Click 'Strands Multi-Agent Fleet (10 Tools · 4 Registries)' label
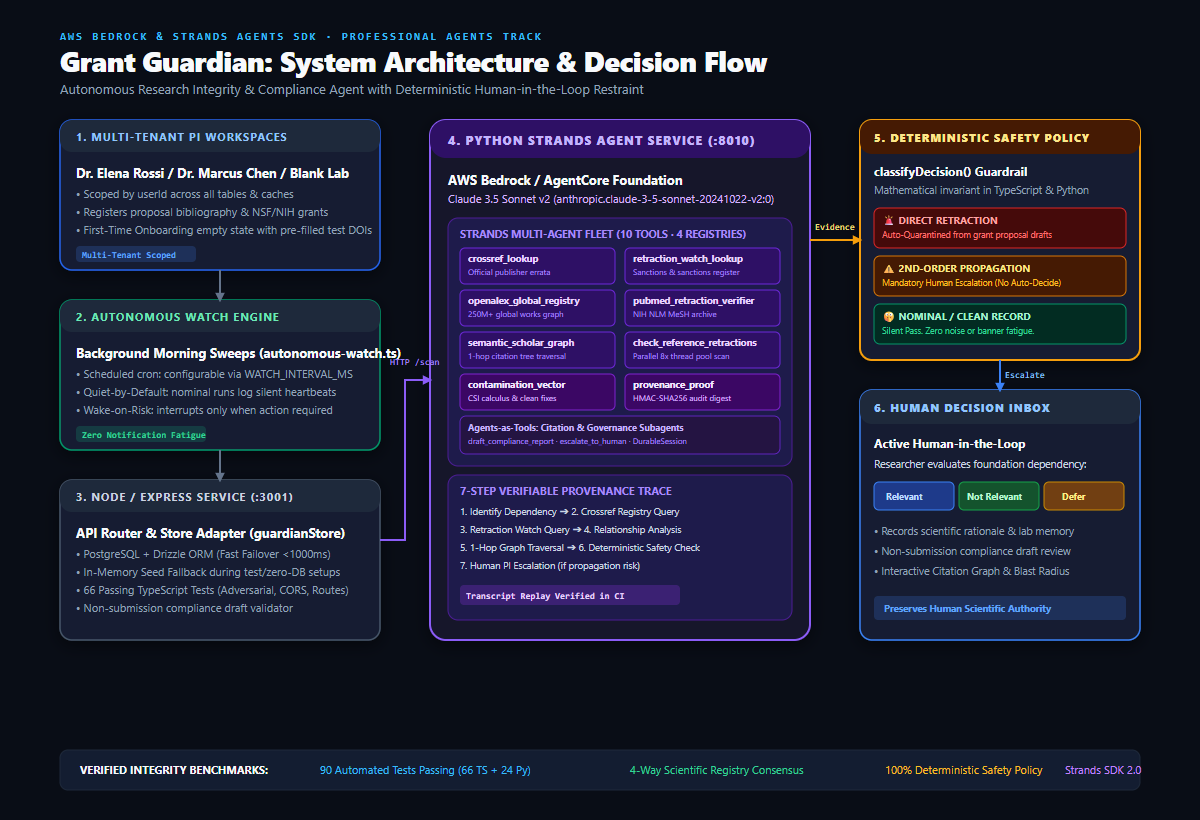 [602, 234]
